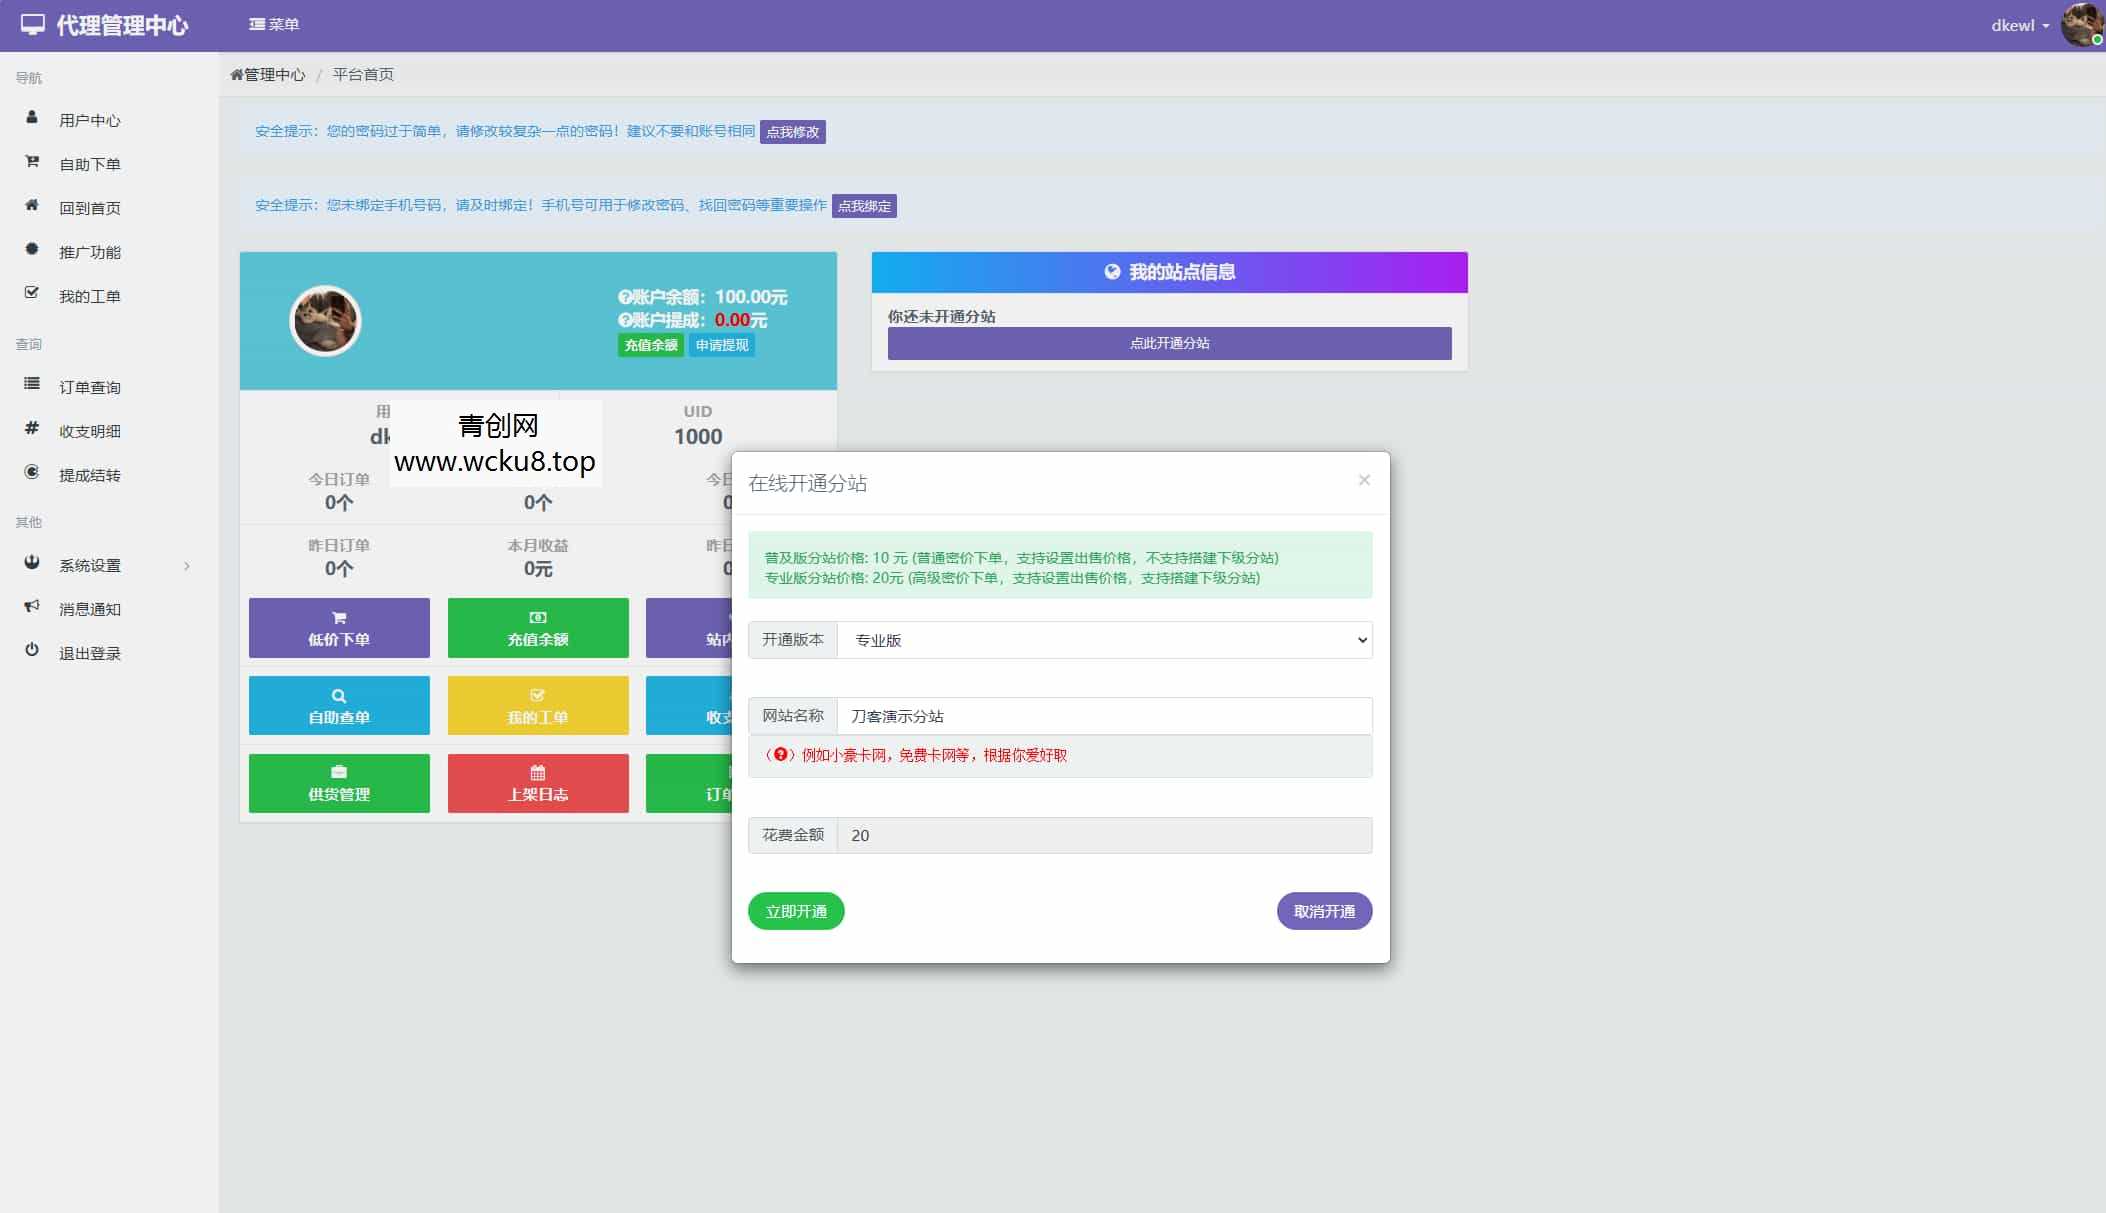Image resolution: width=2106 pixels, height=1213 pixels.
Task: Click the 网站名称 input field
Action: pyautogui.click(x=1104, y=716)
